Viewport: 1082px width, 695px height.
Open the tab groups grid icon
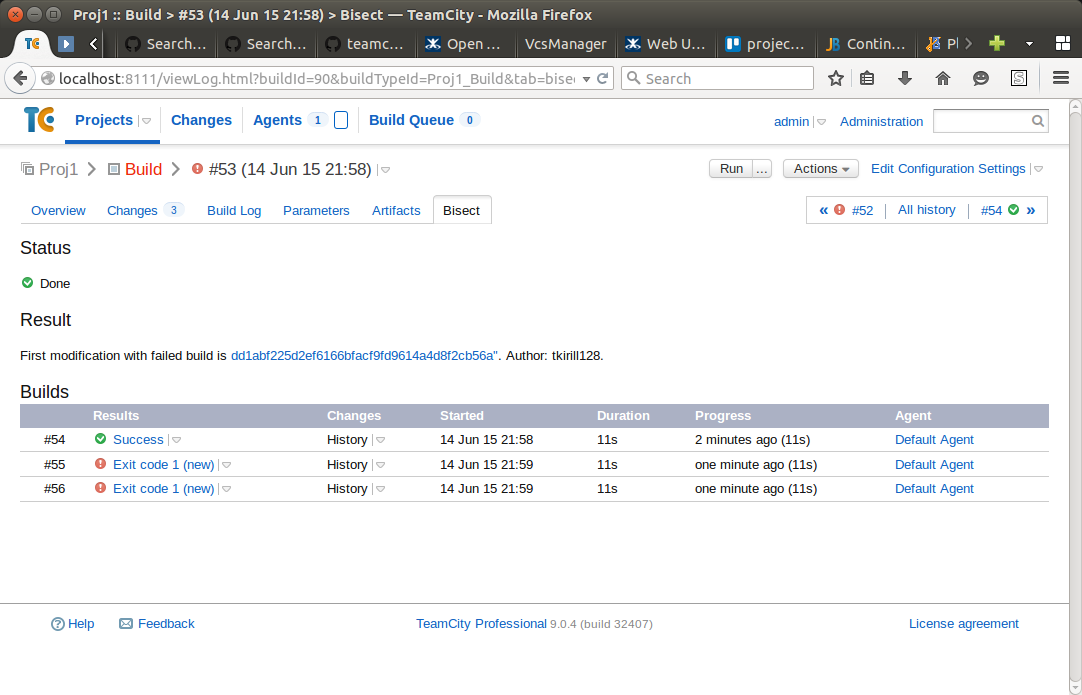click(1063, 43)
